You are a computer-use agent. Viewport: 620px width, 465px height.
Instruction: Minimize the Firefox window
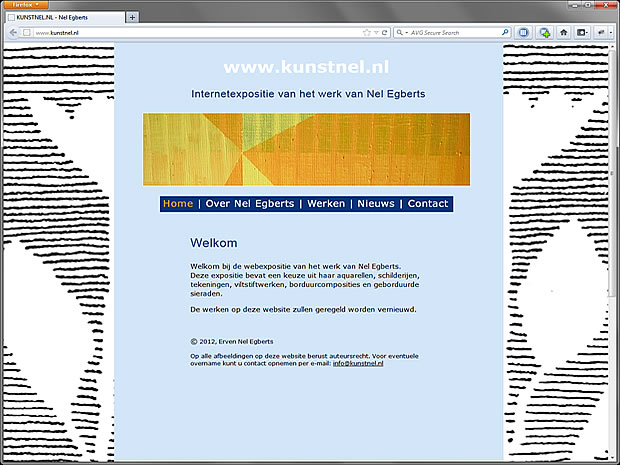[575, 5]
